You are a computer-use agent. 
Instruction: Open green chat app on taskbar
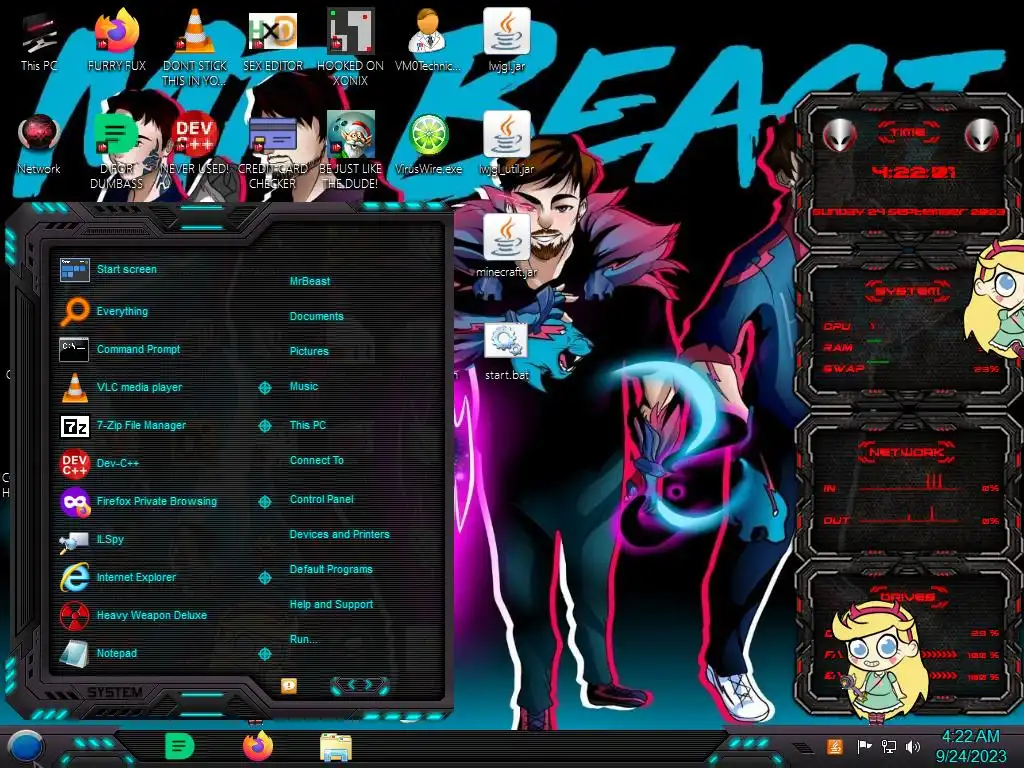[x=180, y=746]
